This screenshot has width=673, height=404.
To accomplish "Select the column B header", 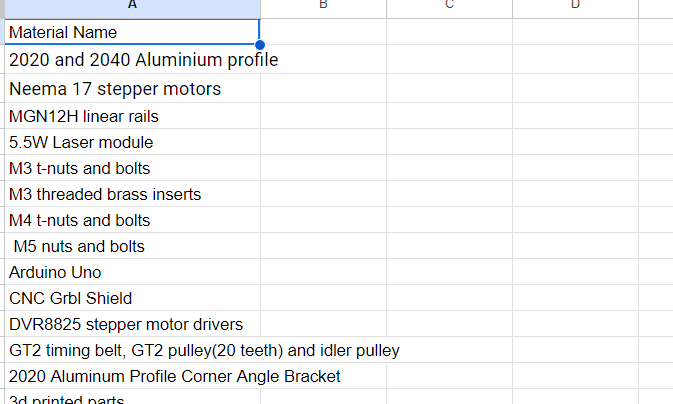I will coord(323,6).
